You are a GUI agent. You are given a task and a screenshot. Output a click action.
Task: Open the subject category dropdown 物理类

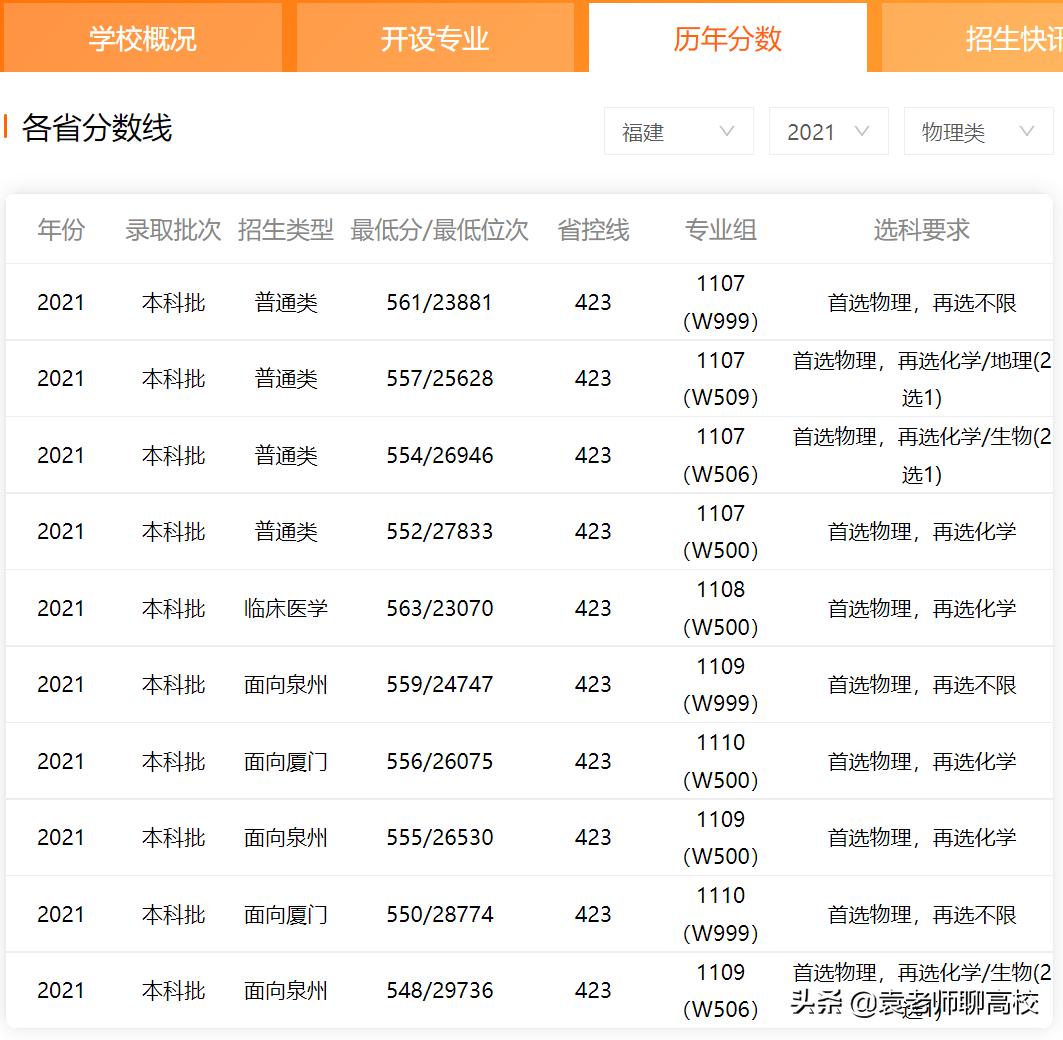(x=977, y=131)
